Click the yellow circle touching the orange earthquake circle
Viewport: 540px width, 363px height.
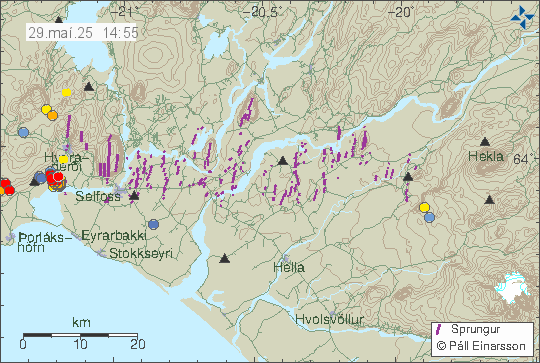pos(46,110)
